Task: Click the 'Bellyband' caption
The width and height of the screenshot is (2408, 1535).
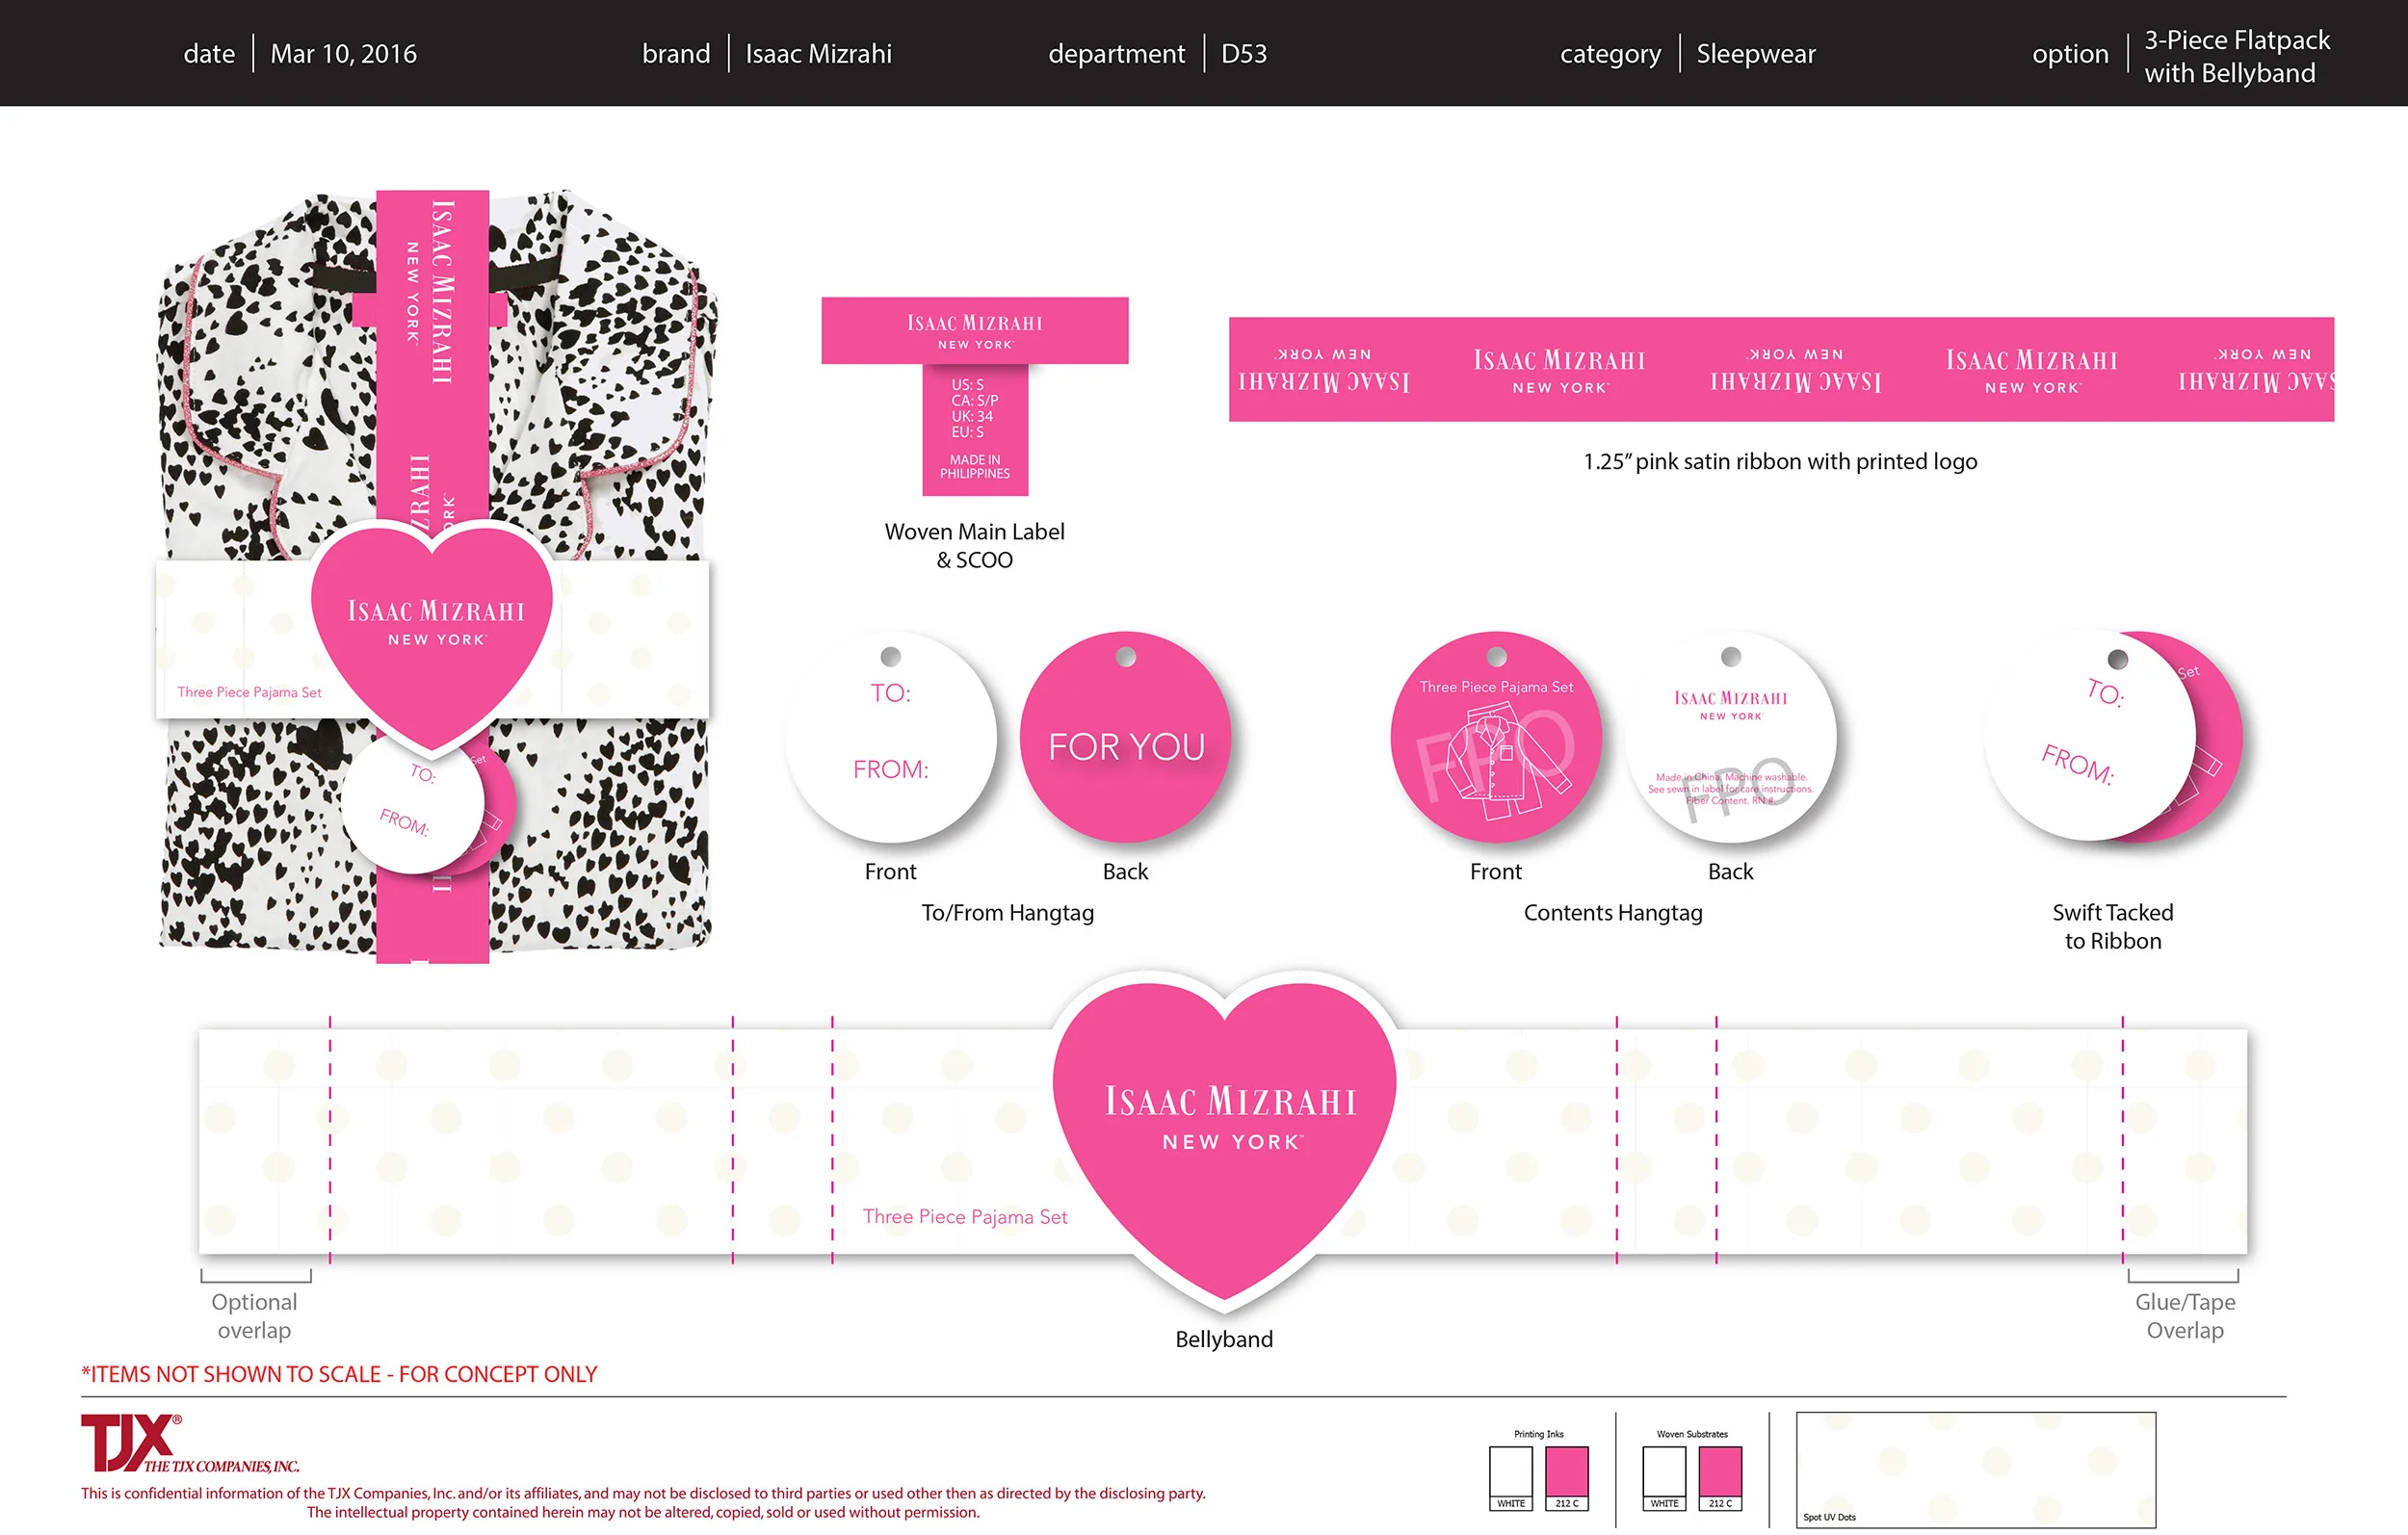Action: pos(1224,1339)
